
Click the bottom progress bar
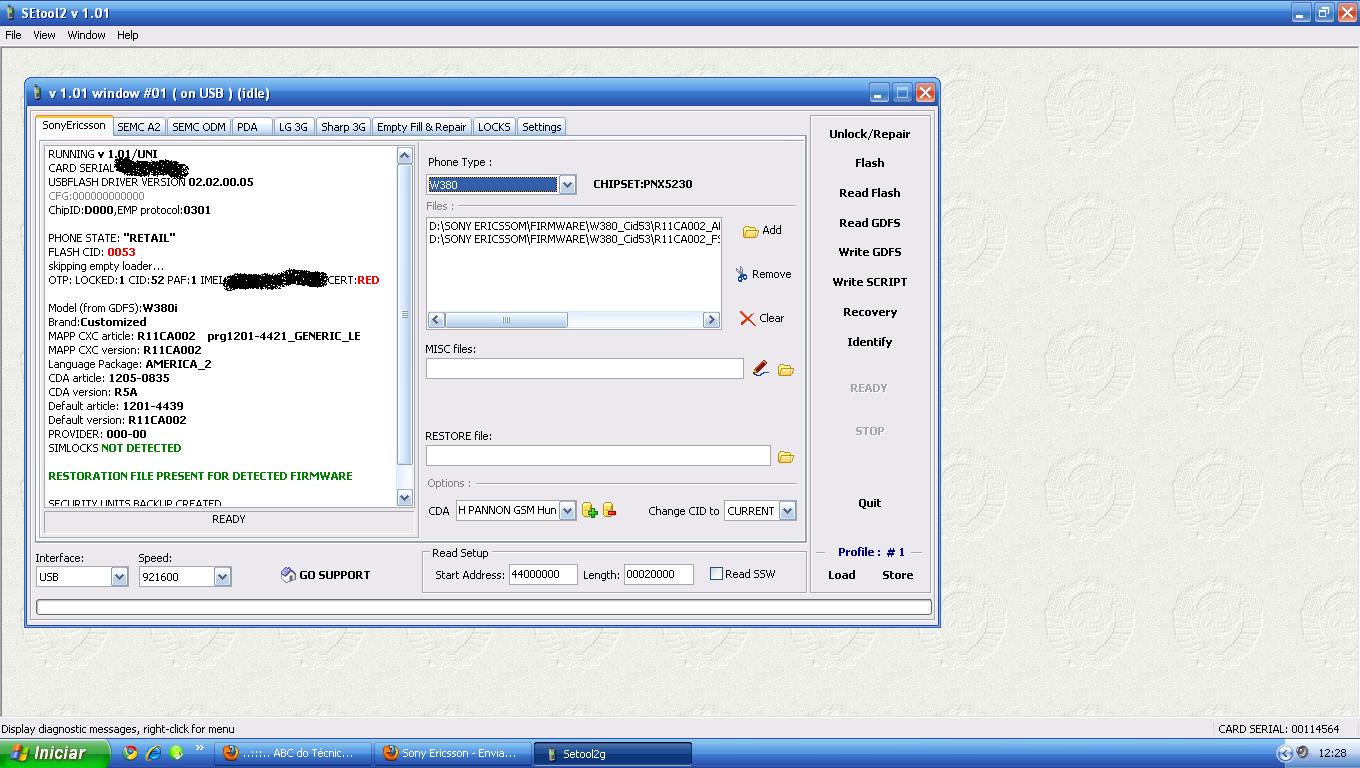(484, 607)
